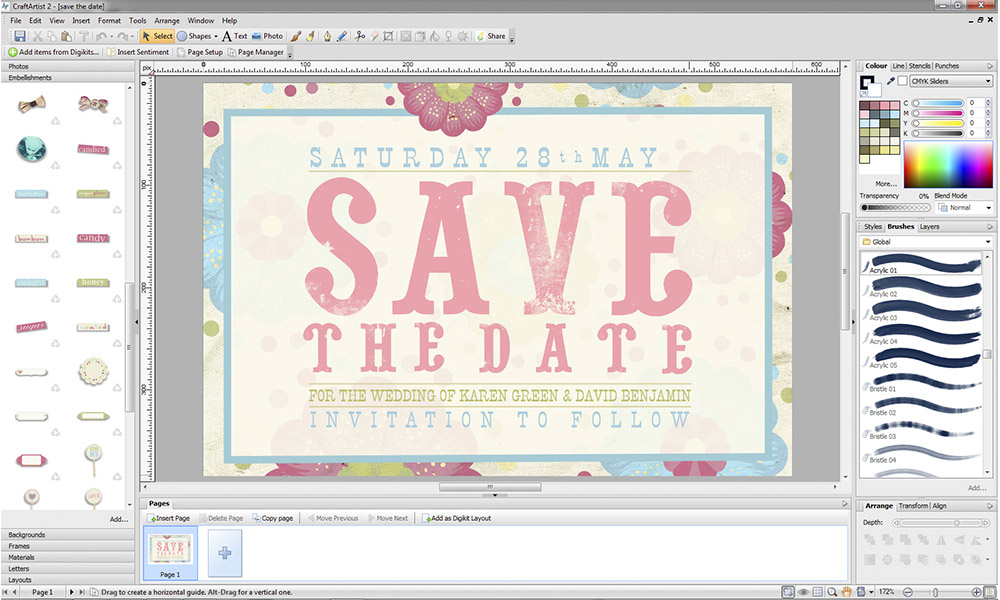Image resolution: width=1000 pixels, height=600 pixels.
Task: Open the Arrange menu
Action: 166,20
